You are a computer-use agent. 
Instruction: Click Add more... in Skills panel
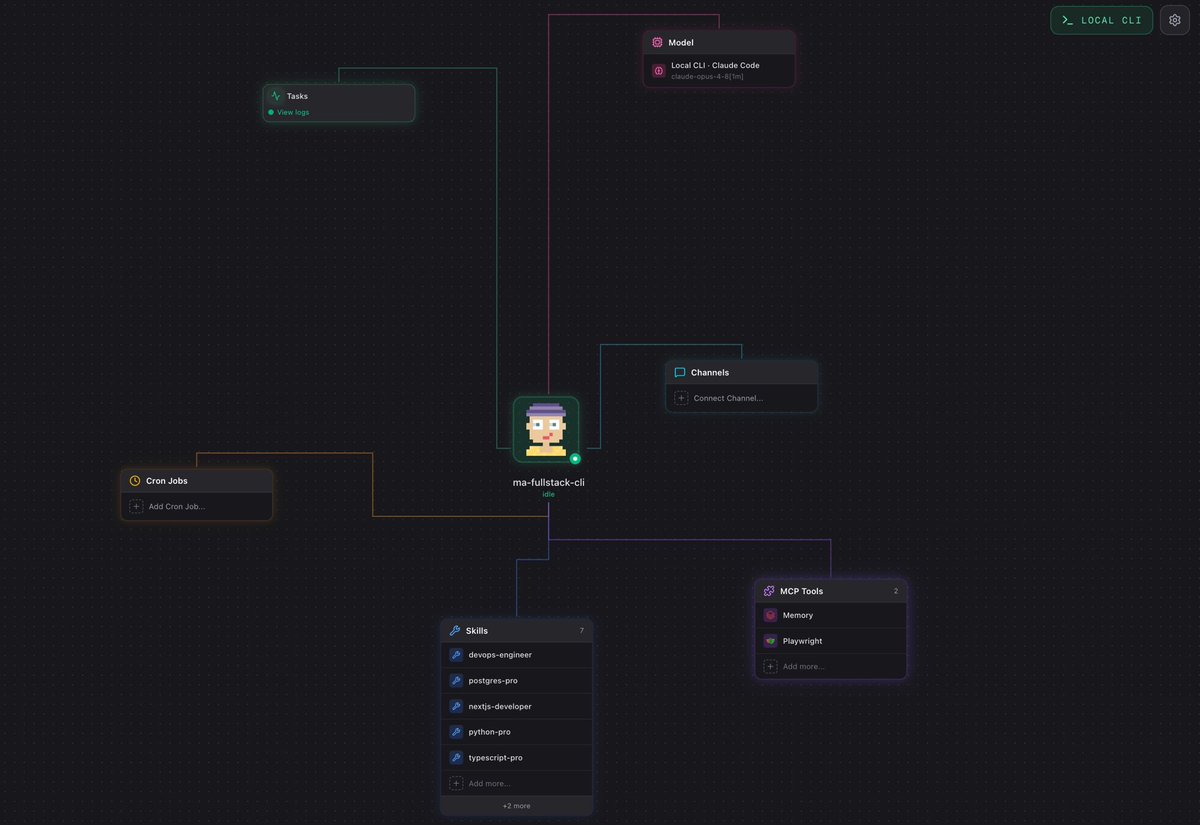[490, 783]
